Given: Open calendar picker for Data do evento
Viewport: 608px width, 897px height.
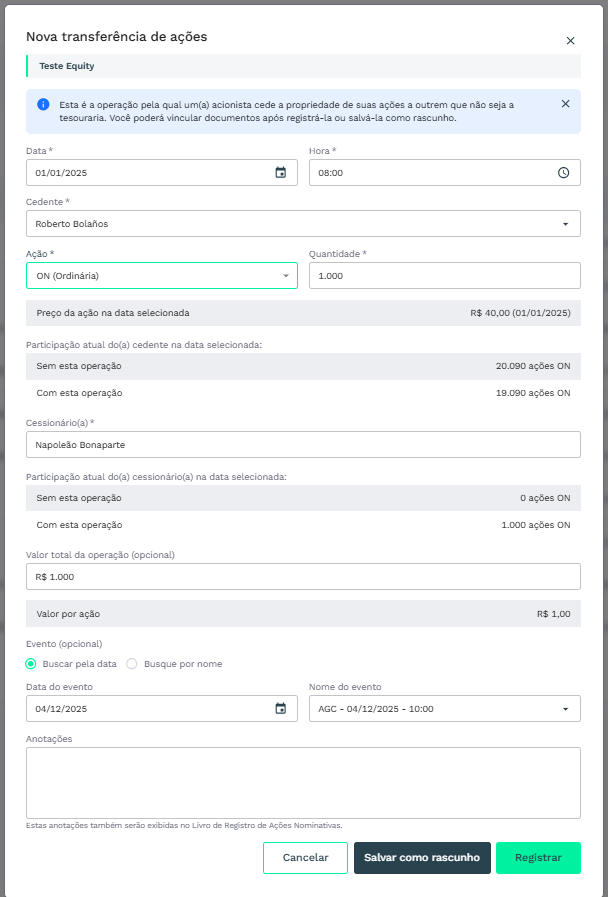Looking at the screenshot, I should 280,709.
